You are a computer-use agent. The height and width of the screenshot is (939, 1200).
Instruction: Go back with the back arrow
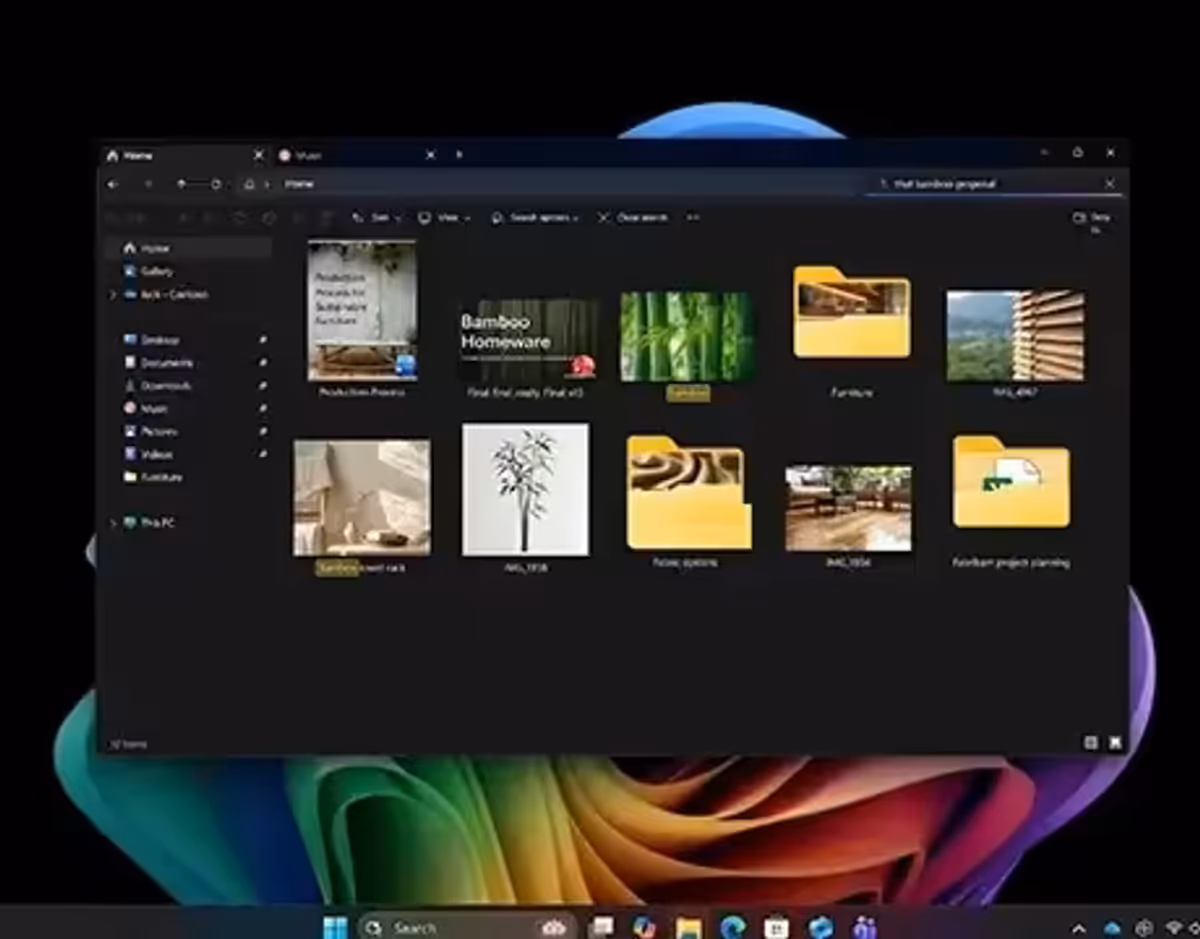click(x=112, y=184)
